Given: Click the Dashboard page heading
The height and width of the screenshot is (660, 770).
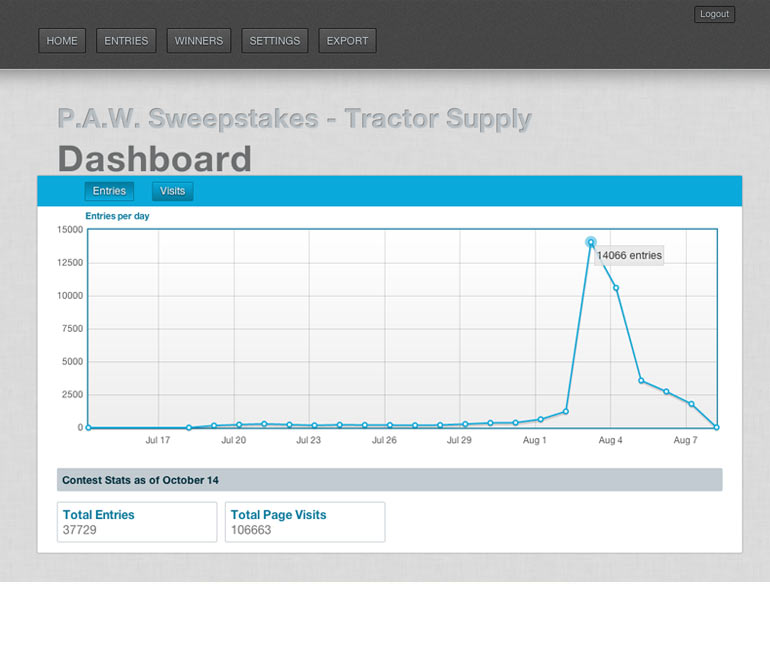Looking at the screenshot, I should (155, 159).
